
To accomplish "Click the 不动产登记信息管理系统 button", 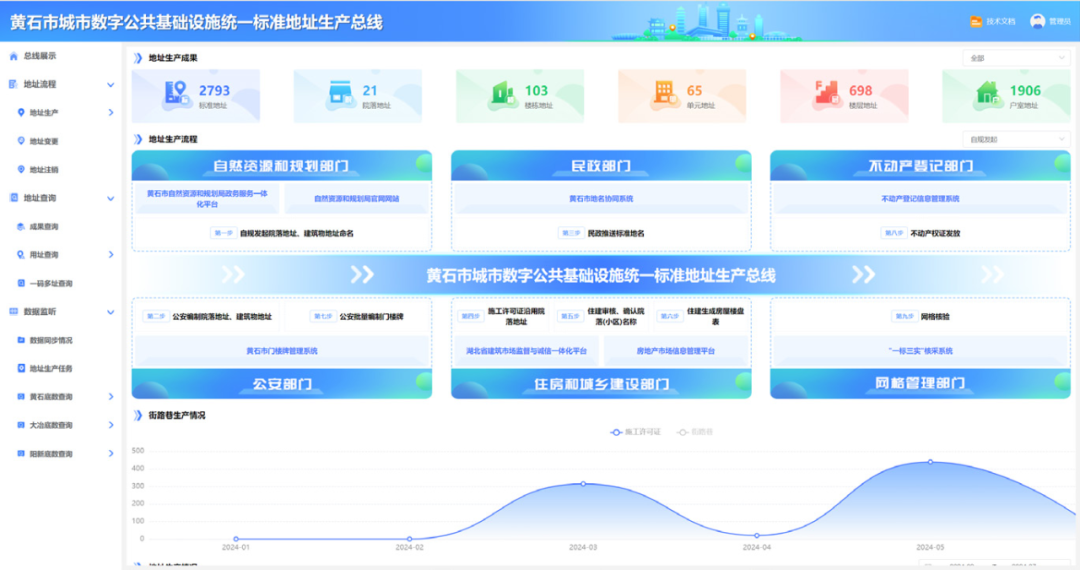I will [x=920, y=199].
